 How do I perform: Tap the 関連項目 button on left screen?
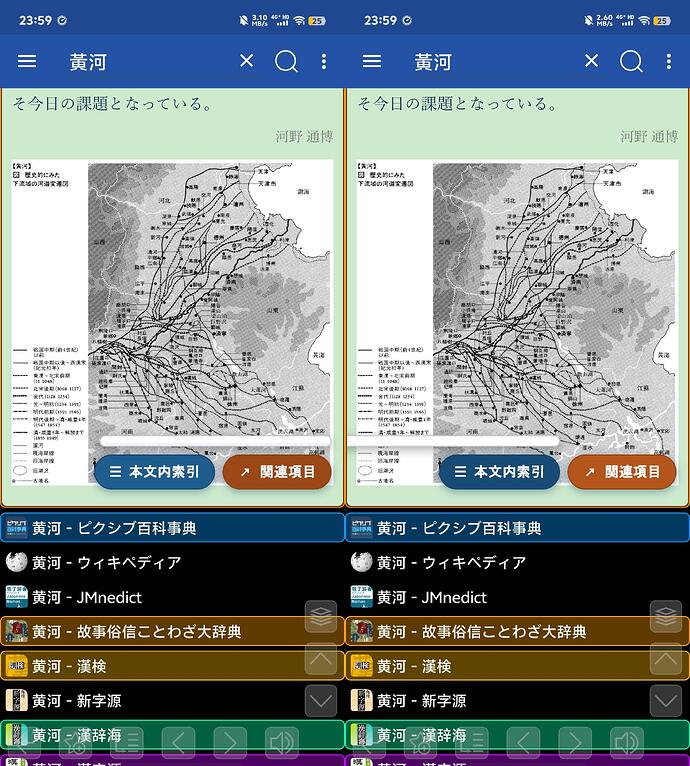pos(277,472)
